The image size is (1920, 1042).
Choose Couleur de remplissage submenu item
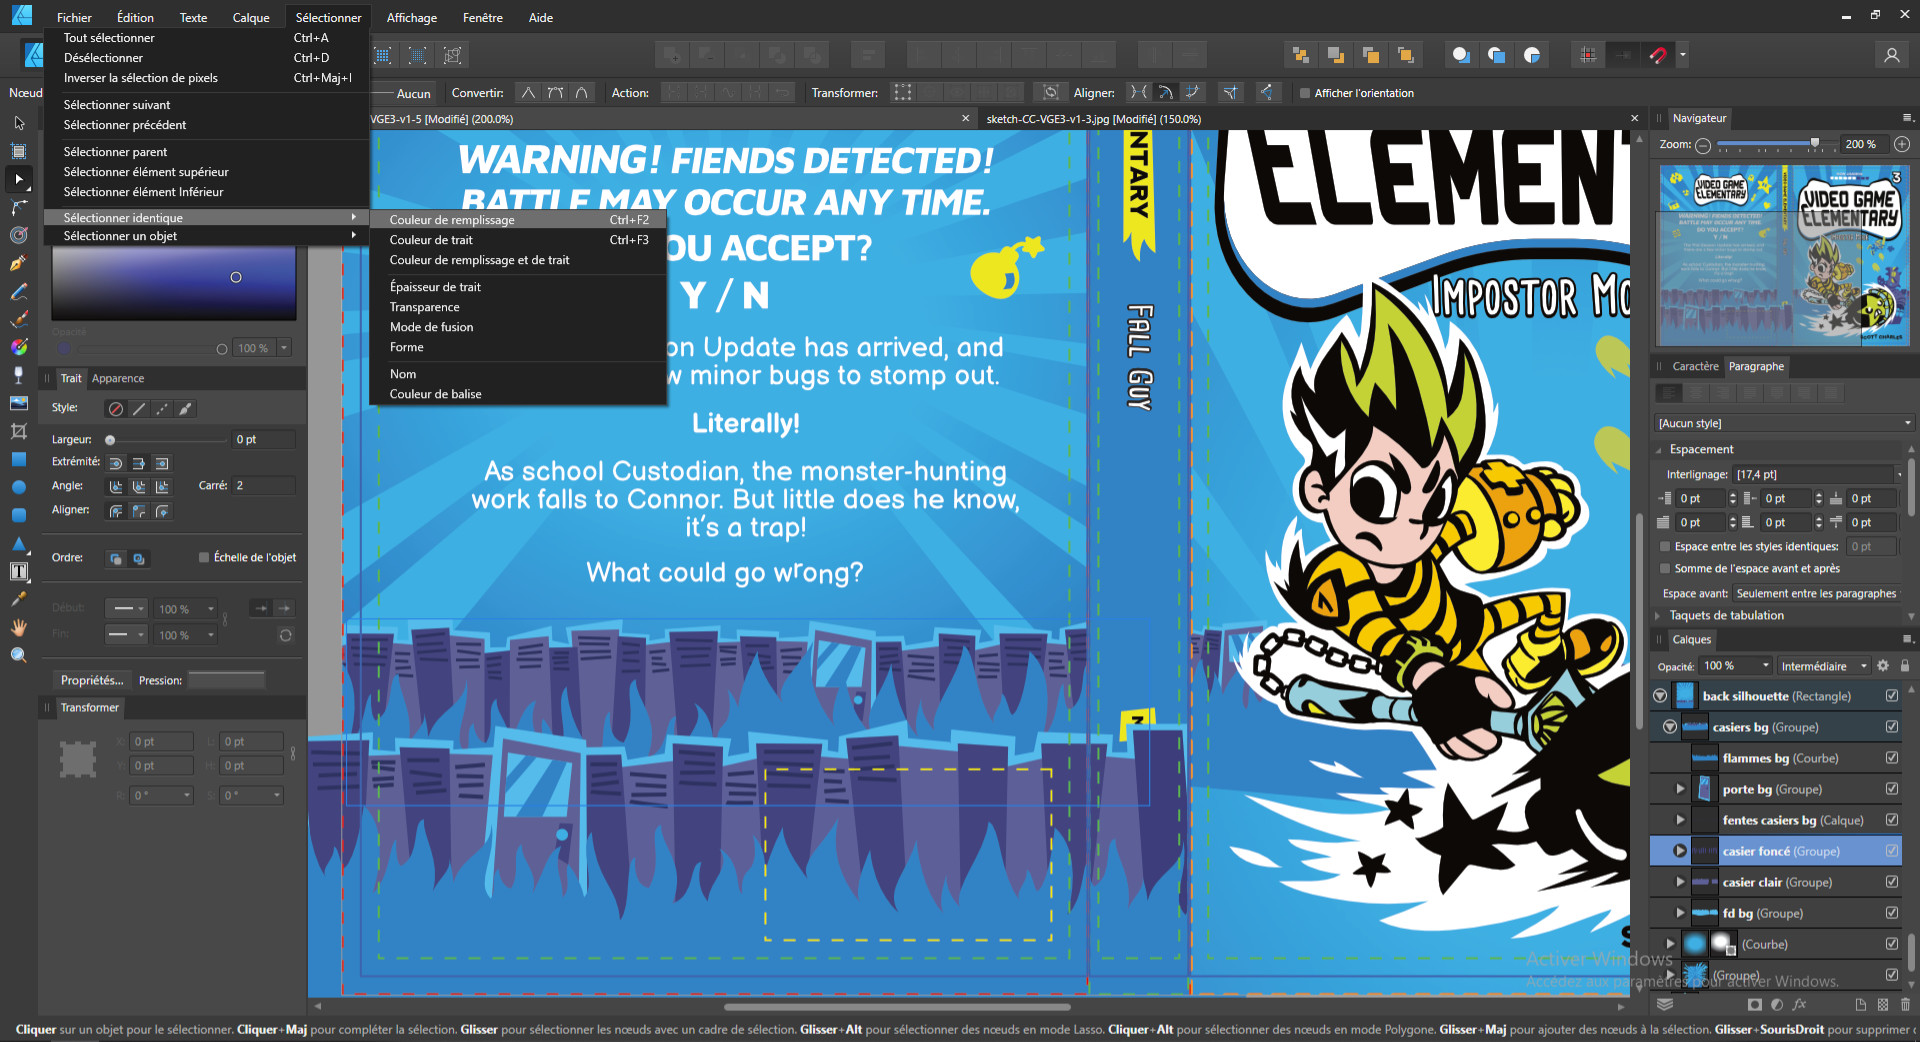(x=518, y=220)
